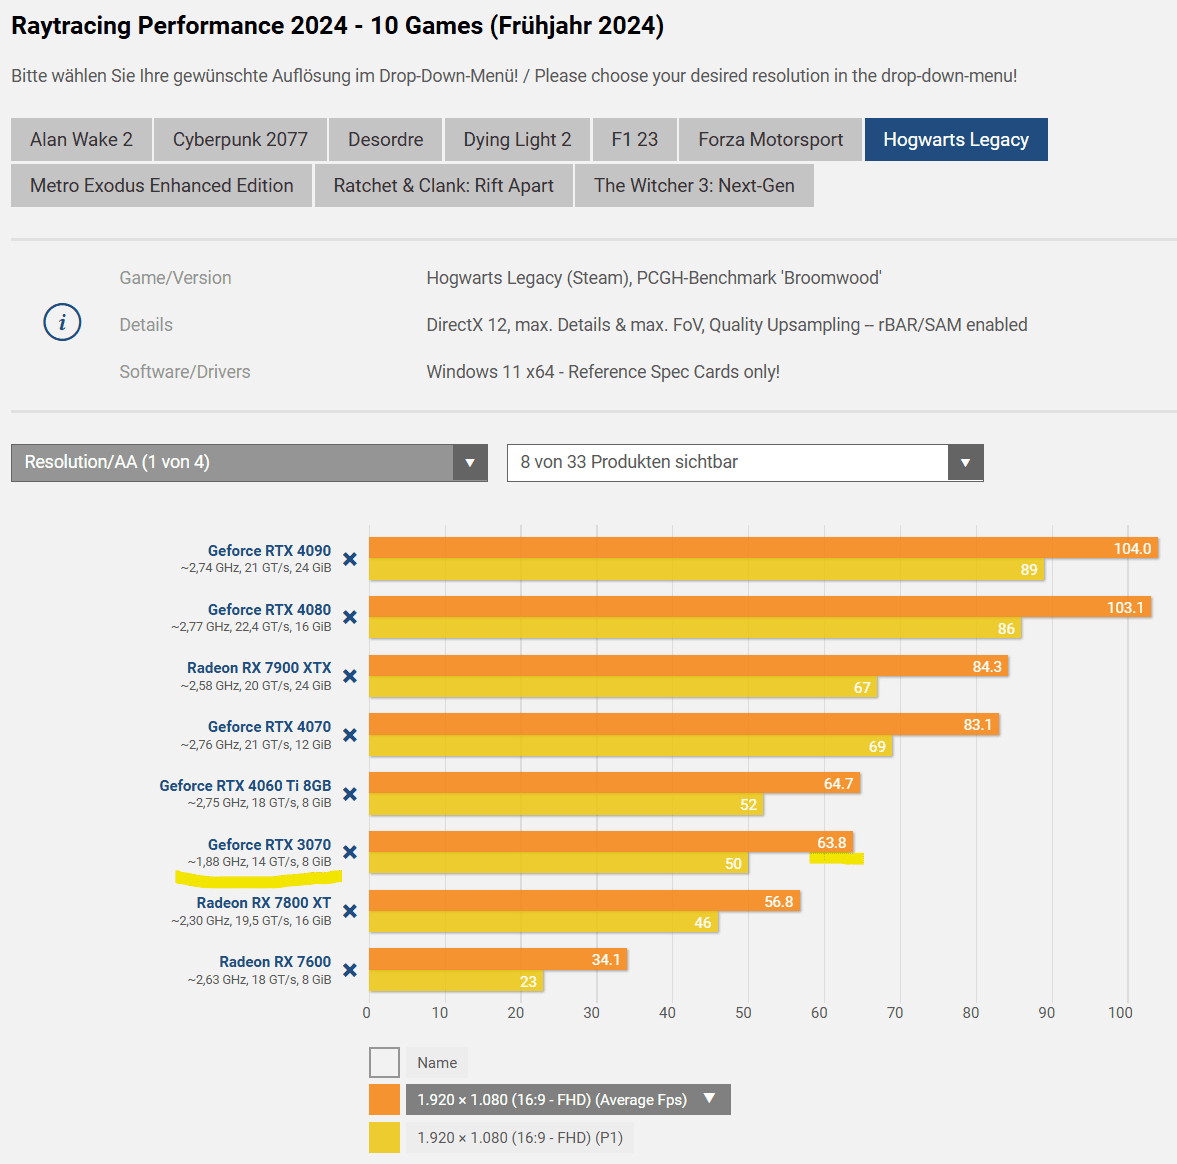Screen dimensions: 1177x1164
Task: Open The Witcher 3: Next-Gen tab
Action: (x=694, y=185)
